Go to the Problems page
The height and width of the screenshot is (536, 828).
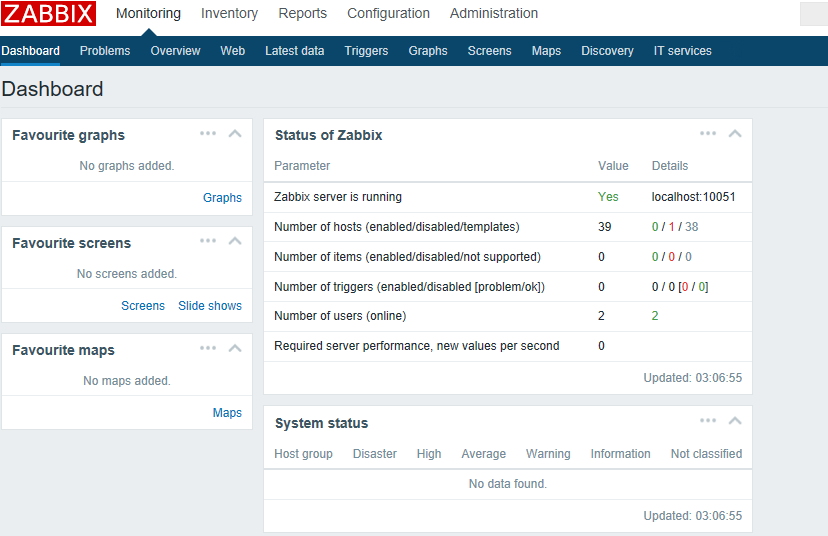coord(105,51)
